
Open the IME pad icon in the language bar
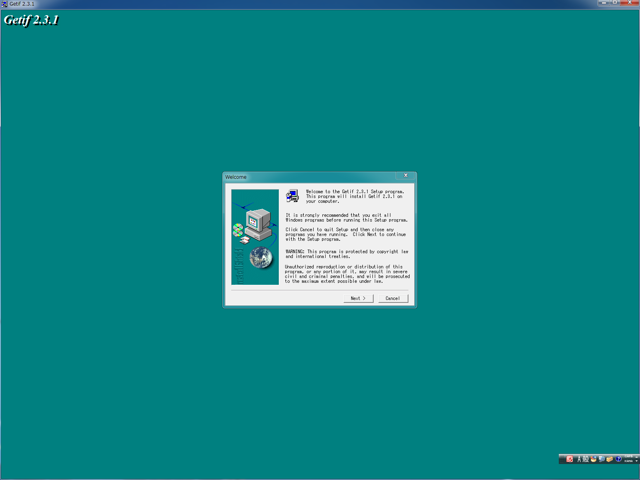pyautogui.click(x=593, y=459)
